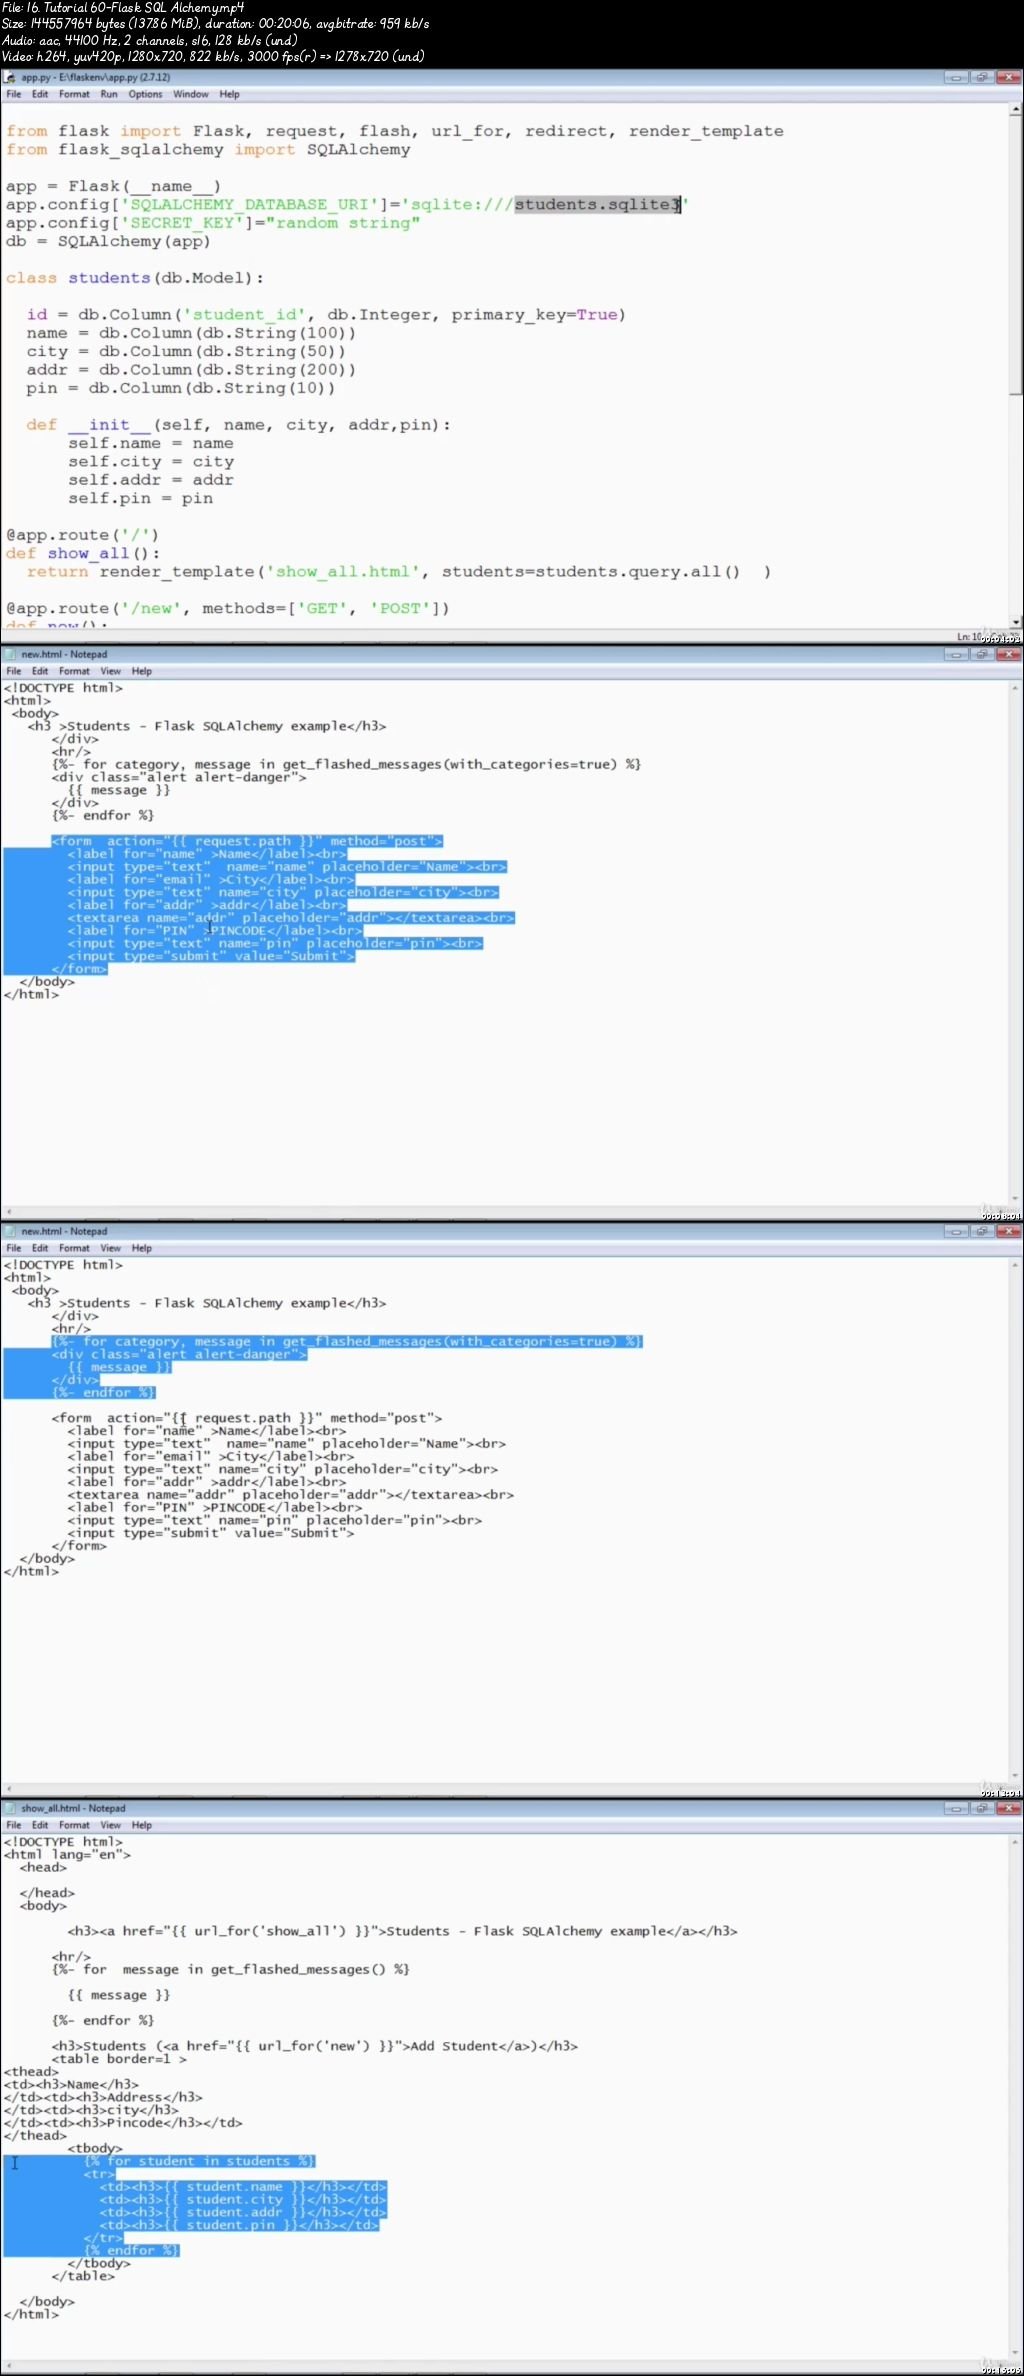Image resolution: width=1024 pixels, height=2376 pixels.
Task: Click the '<html lang="en">' line in show_all.html
Action: [x=67, y=1854]
